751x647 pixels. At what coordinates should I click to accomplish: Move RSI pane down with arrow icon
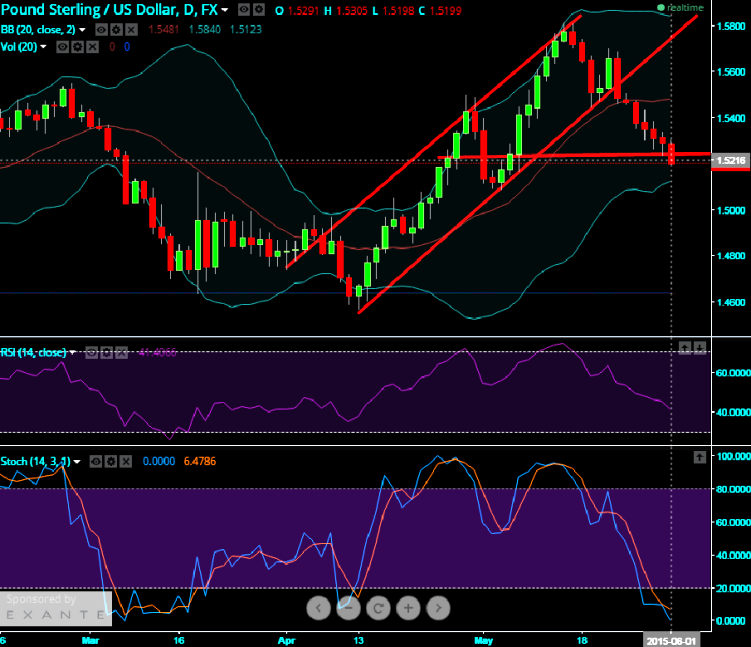point(700,348)
